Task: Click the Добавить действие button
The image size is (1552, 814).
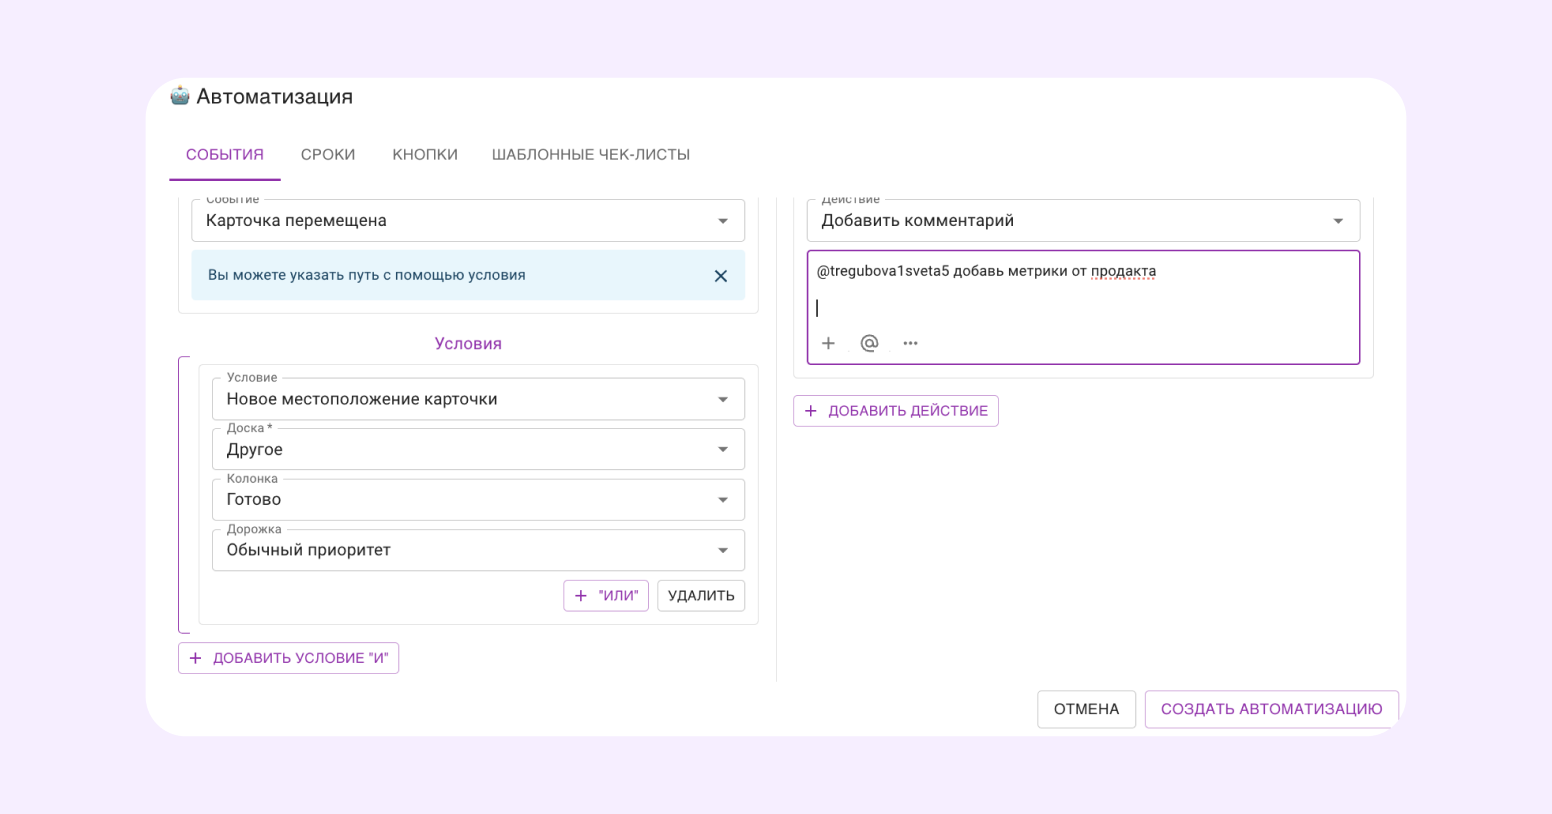Action: [896, 411]
